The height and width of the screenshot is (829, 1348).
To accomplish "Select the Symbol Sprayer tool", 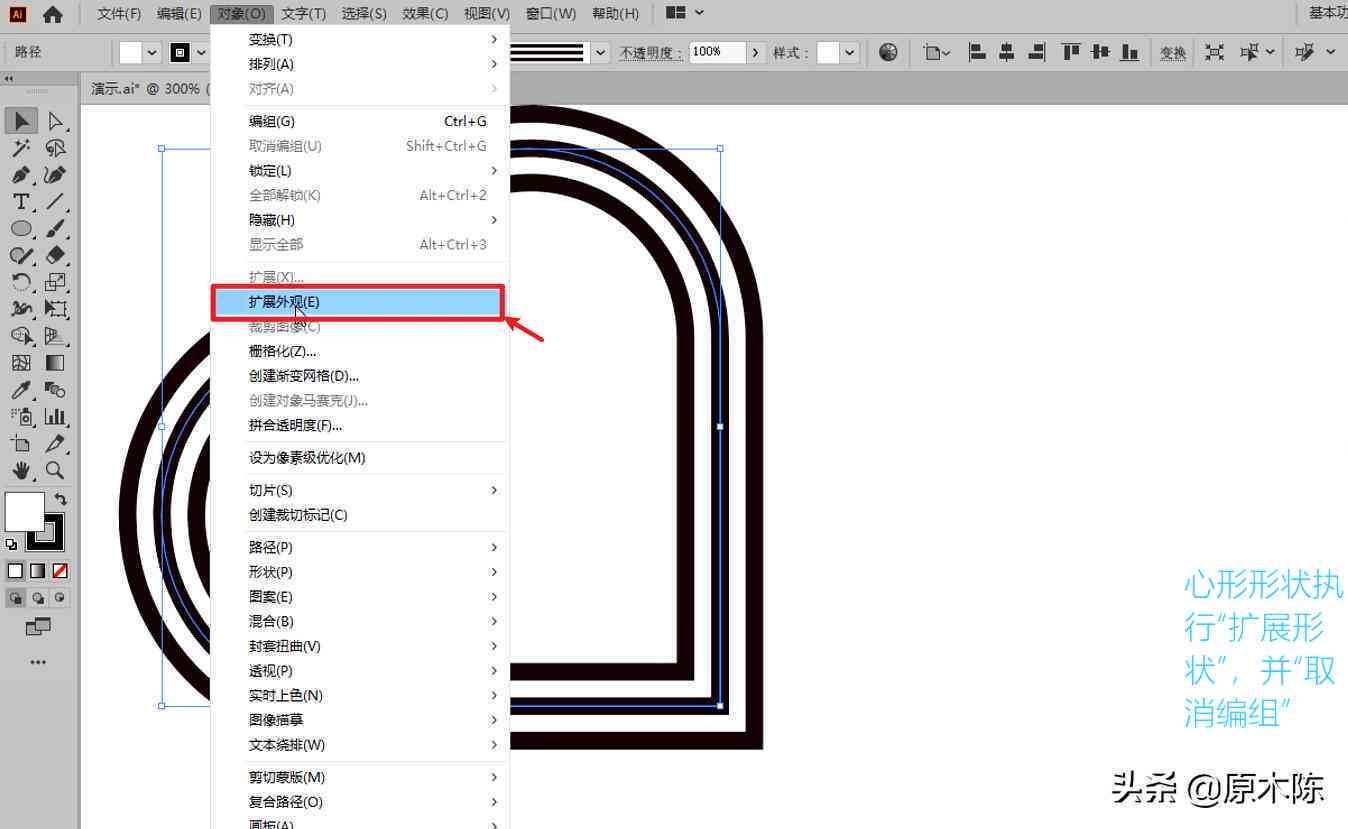I will 21,417.
